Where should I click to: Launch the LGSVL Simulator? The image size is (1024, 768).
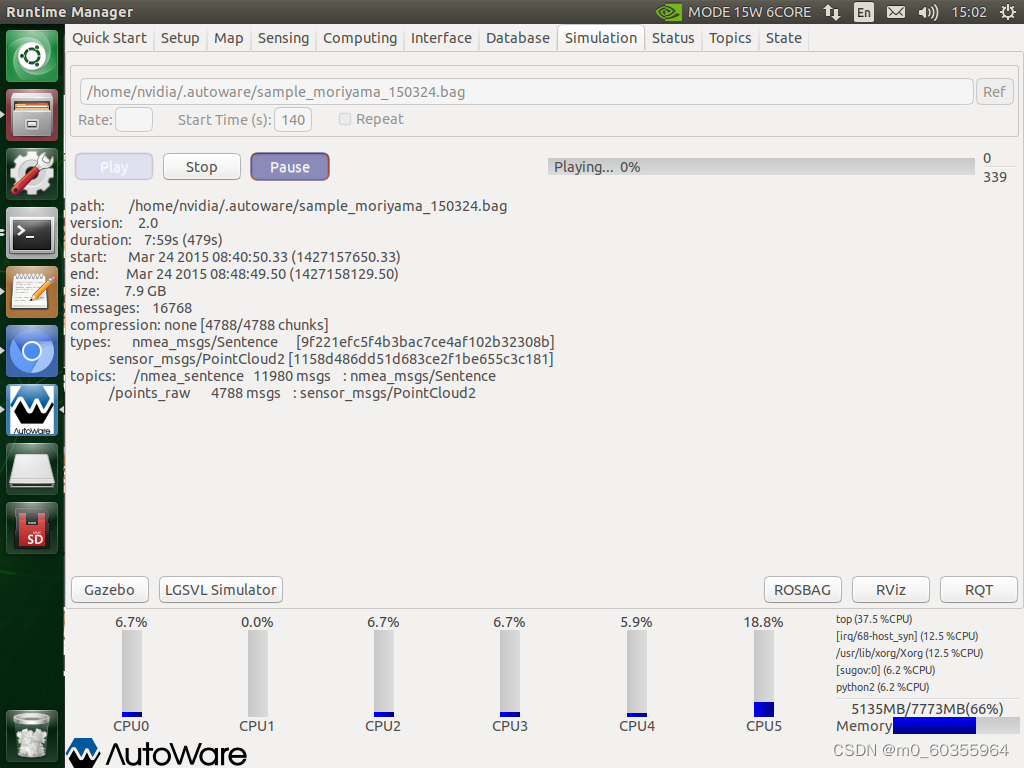[x=221, y=590]
